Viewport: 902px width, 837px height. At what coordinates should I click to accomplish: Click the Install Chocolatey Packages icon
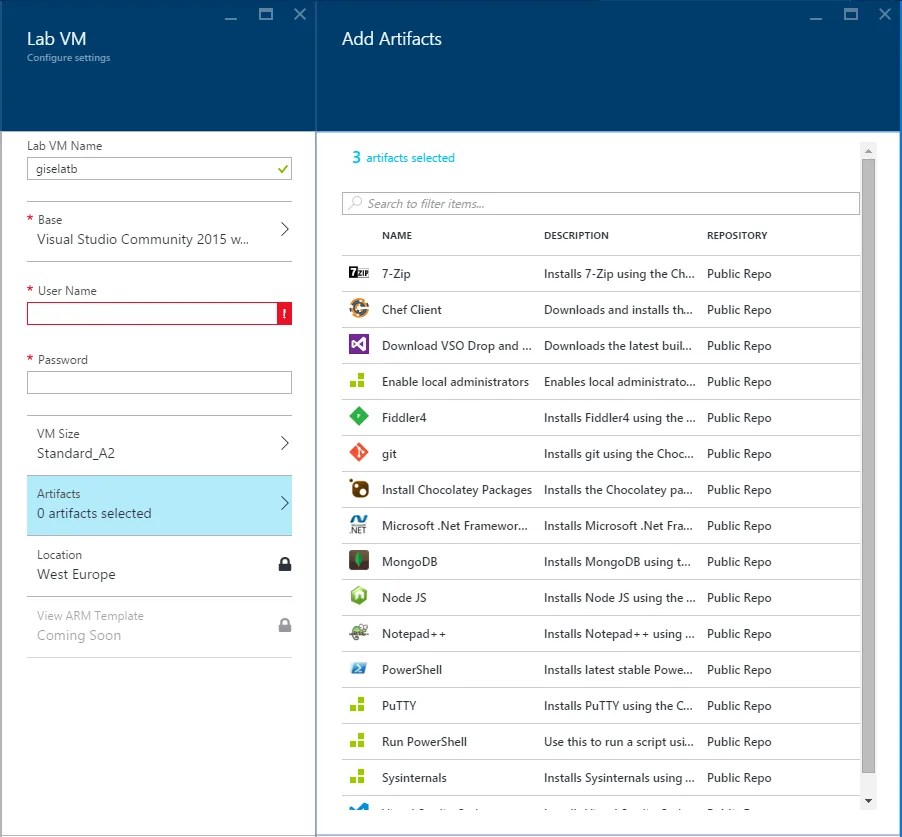point(359,489)
